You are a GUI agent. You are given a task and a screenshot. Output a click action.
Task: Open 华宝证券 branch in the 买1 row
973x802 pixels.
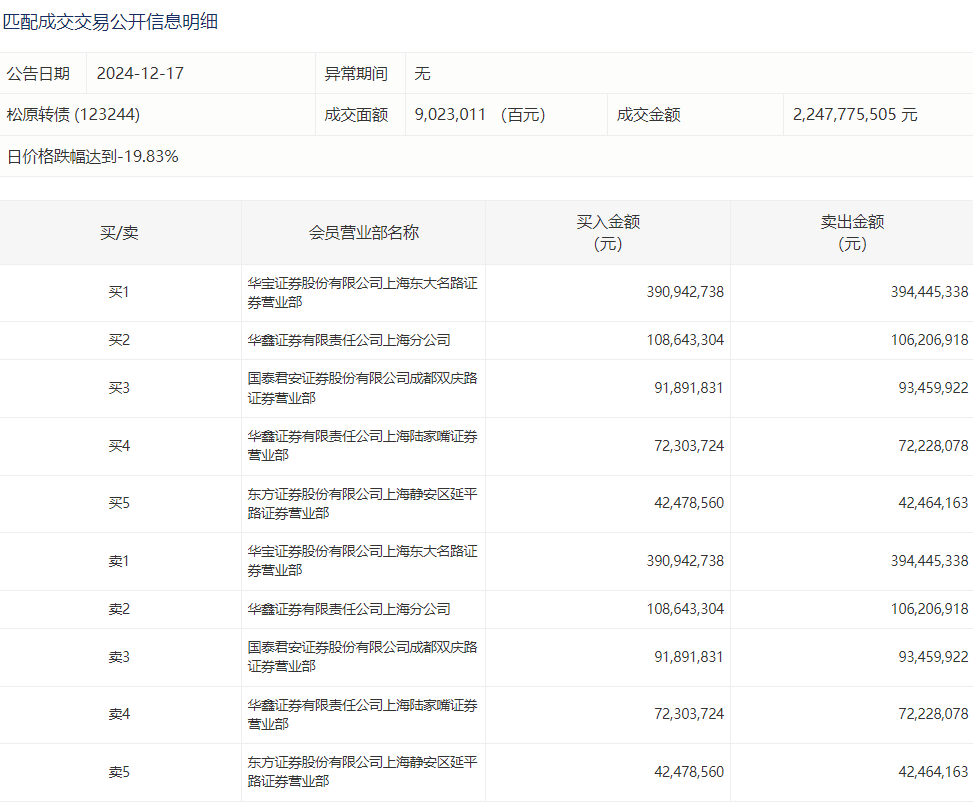[362, 292]
